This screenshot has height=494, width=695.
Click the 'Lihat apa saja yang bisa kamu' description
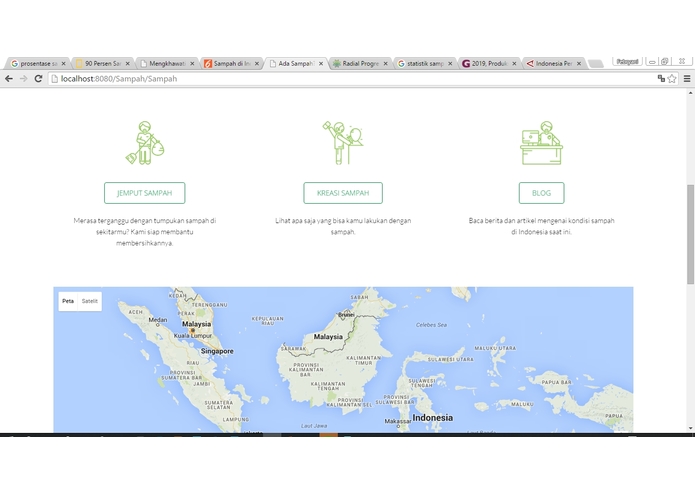tap(343, 226)
